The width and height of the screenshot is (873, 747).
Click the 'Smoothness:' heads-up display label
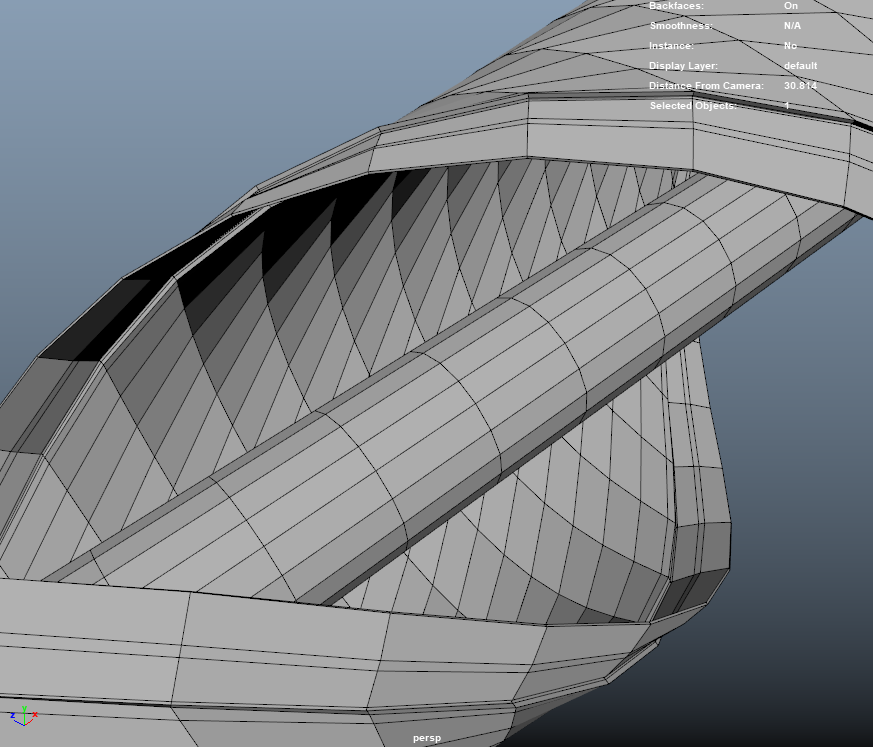681,26
